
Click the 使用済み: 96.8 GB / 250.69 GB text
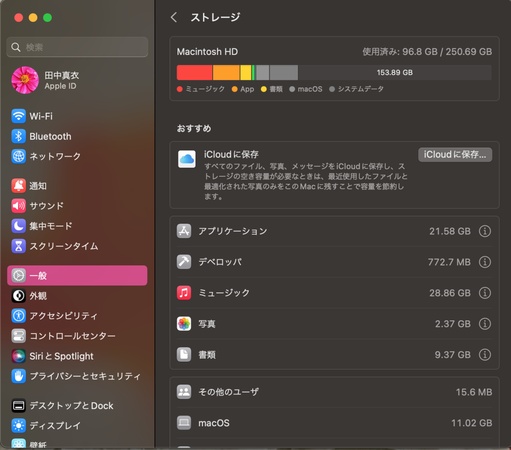tap(427, 52)
